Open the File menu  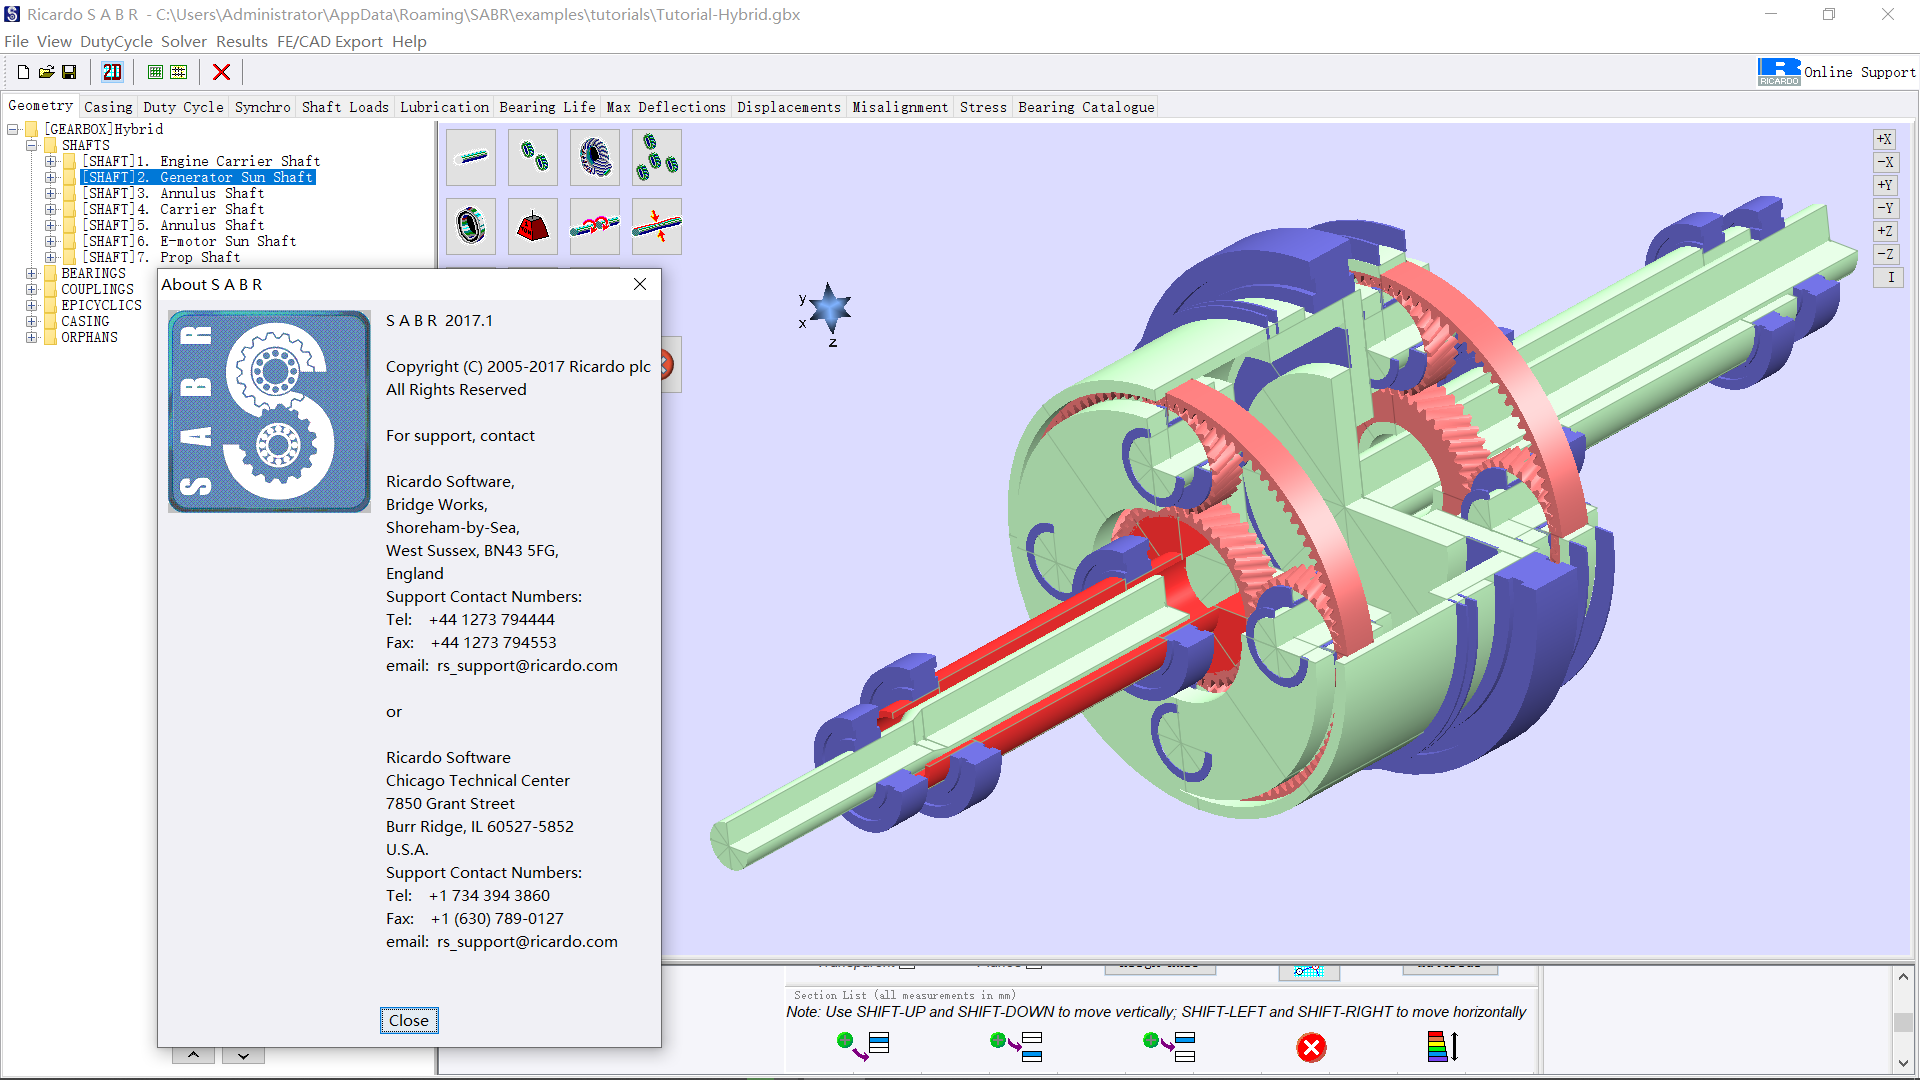(x=16, y=41)
